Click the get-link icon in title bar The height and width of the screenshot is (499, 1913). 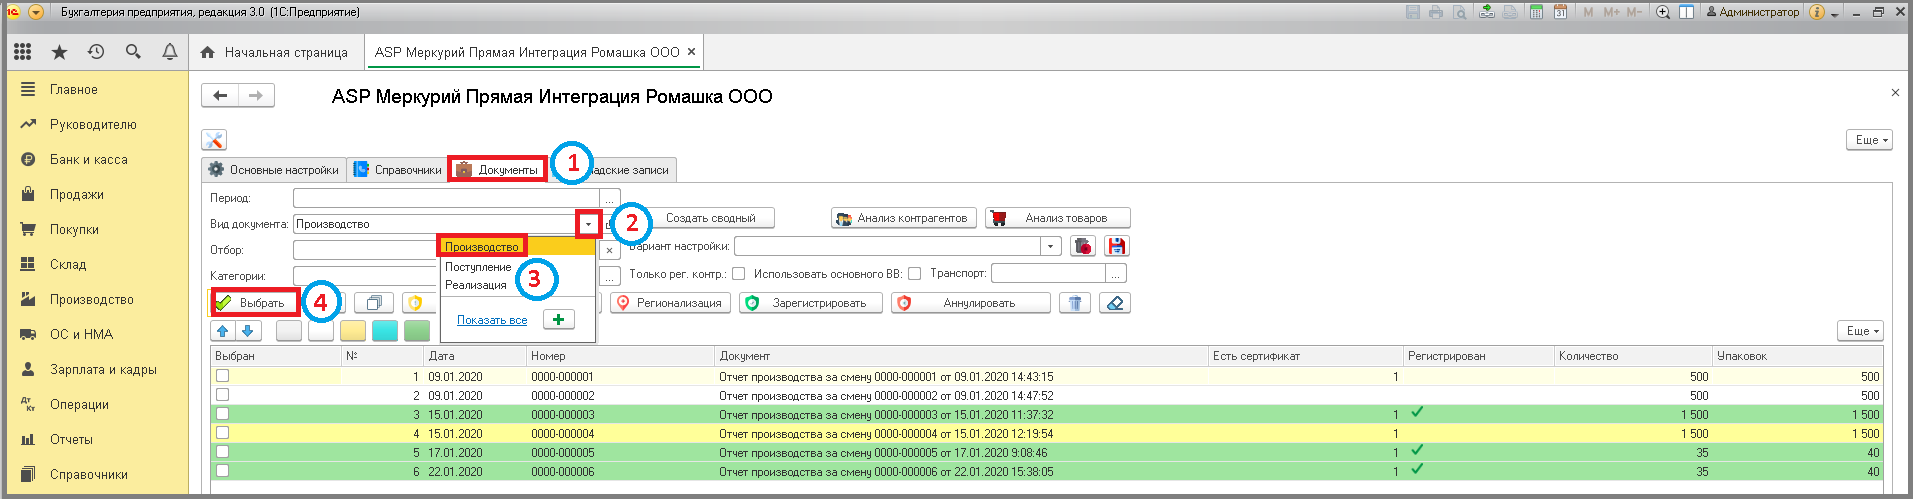pos(1487,12)
